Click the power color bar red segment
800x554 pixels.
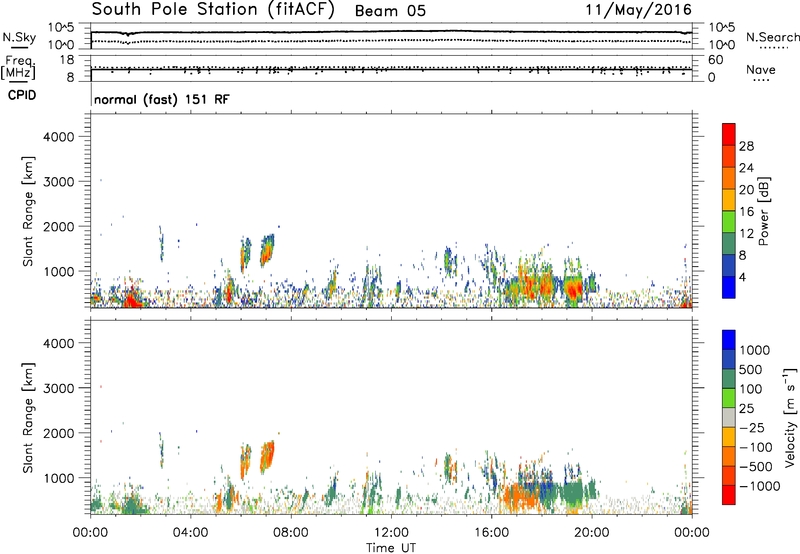729,134
